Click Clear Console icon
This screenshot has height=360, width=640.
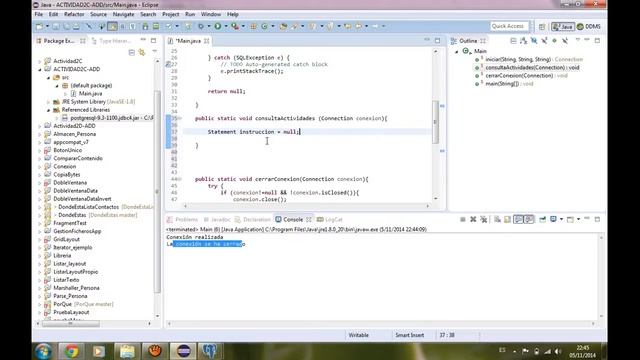pos(497,219)
